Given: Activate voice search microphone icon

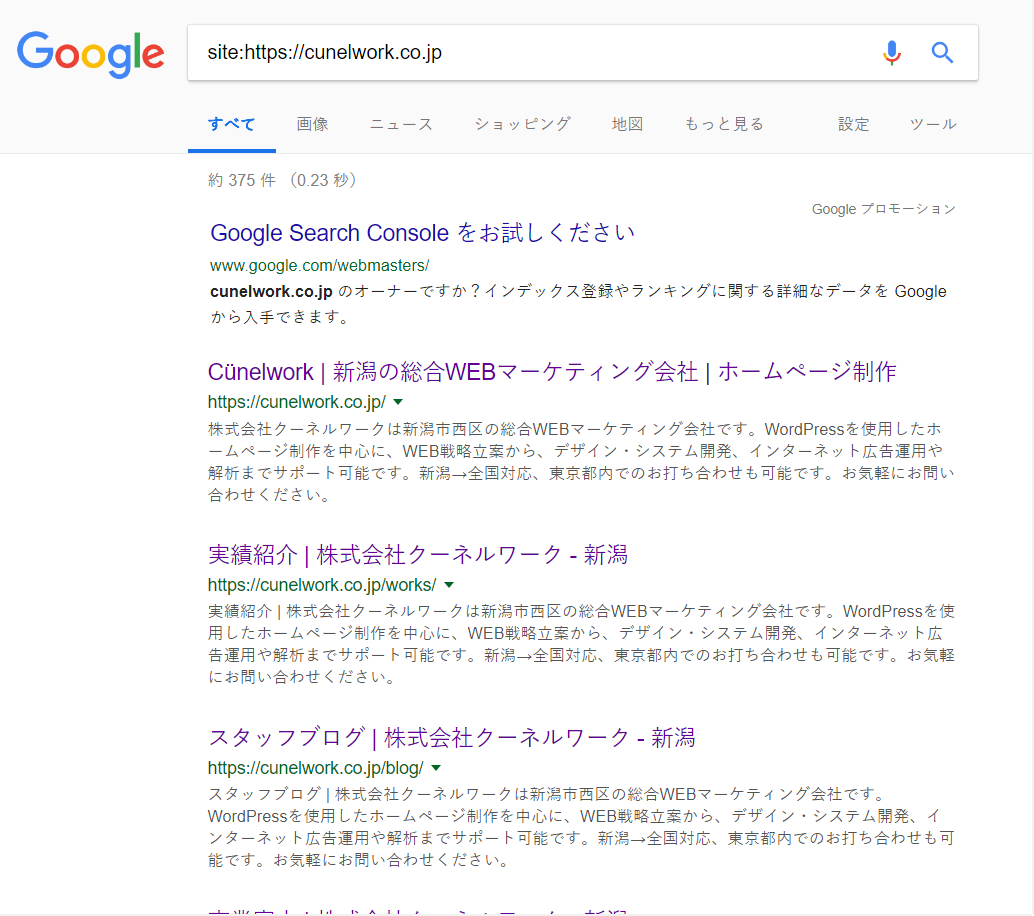Looking at the screenshot, I should tap(892, 53).
